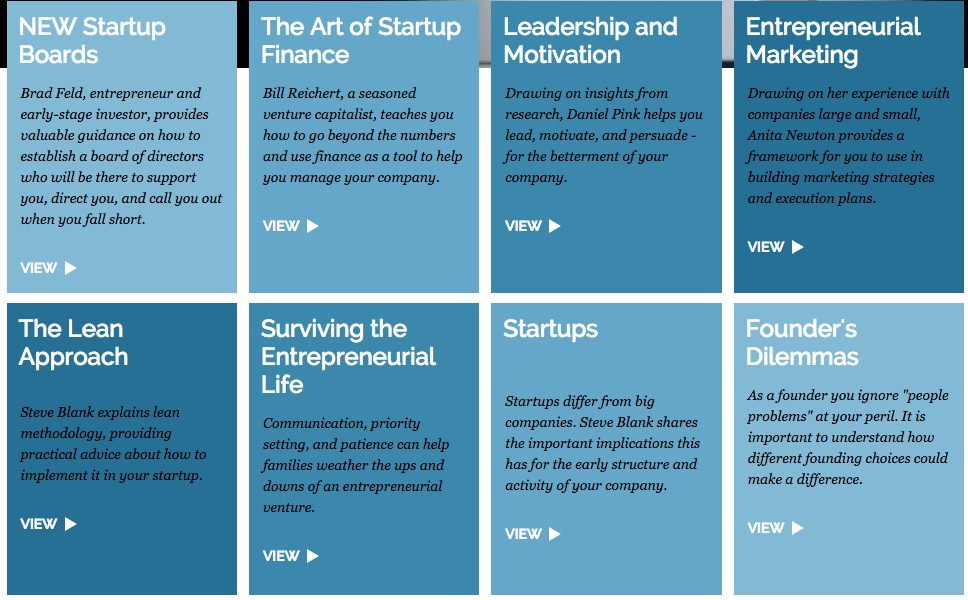Select The Lean Approach heading
968x600 pixels.
73,343
